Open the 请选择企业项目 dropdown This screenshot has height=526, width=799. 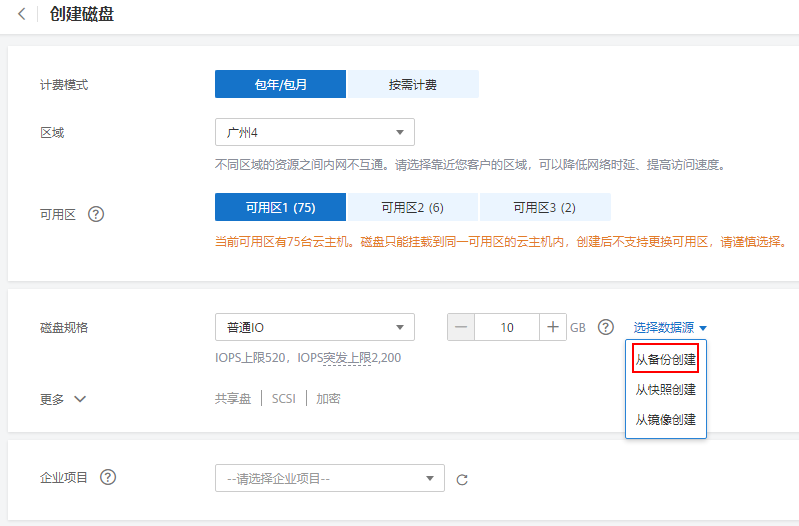pos(329,478)
